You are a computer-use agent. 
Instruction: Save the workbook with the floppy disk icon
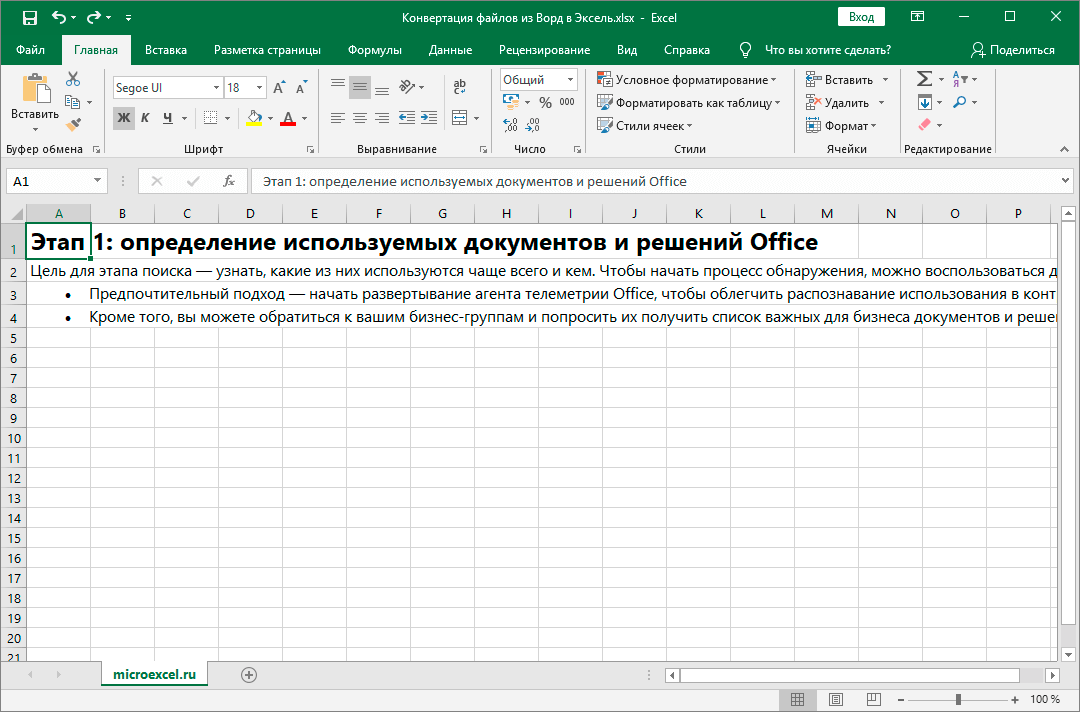(x=30, y=18)
